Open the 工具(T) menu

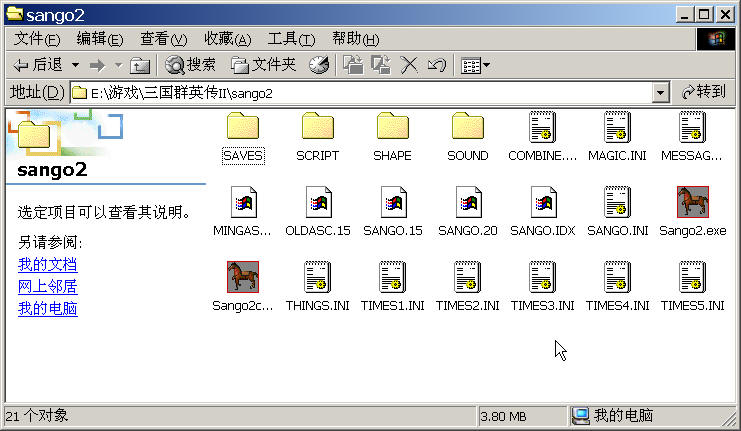291,39
